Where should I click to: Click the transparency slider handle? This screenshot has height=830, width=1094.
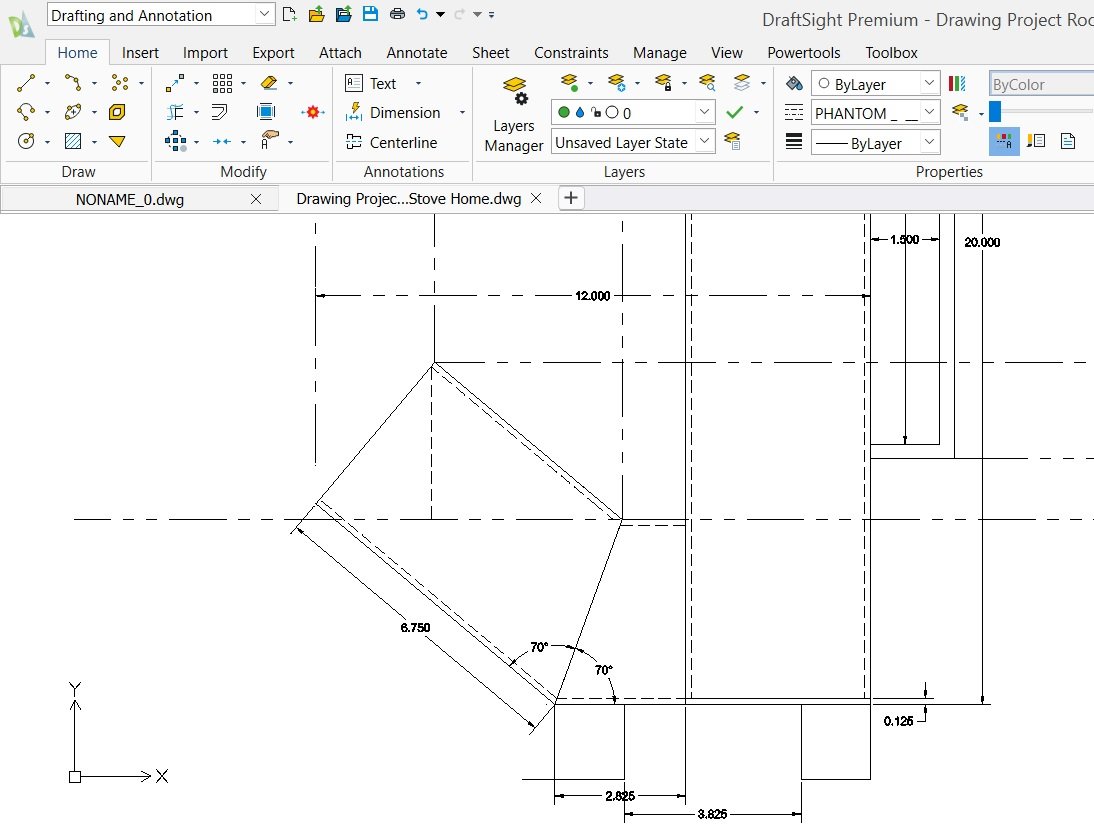tap(995, 112)
